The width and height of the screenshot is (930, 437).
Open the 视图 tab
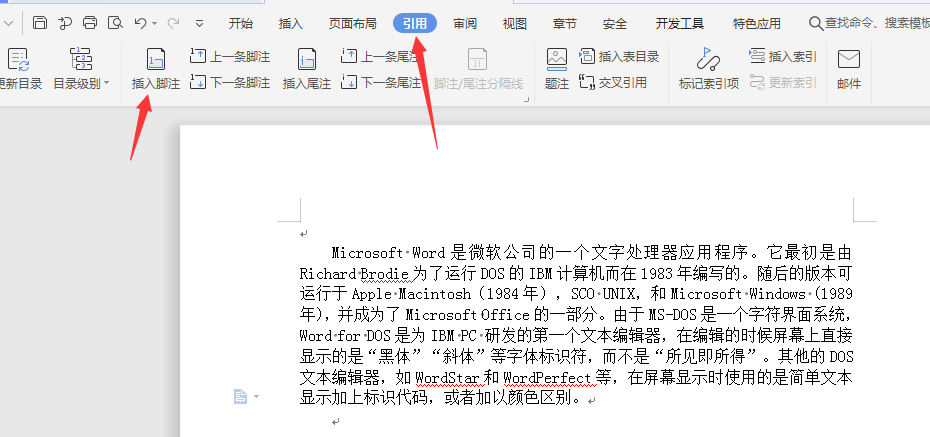pos(515,24)
